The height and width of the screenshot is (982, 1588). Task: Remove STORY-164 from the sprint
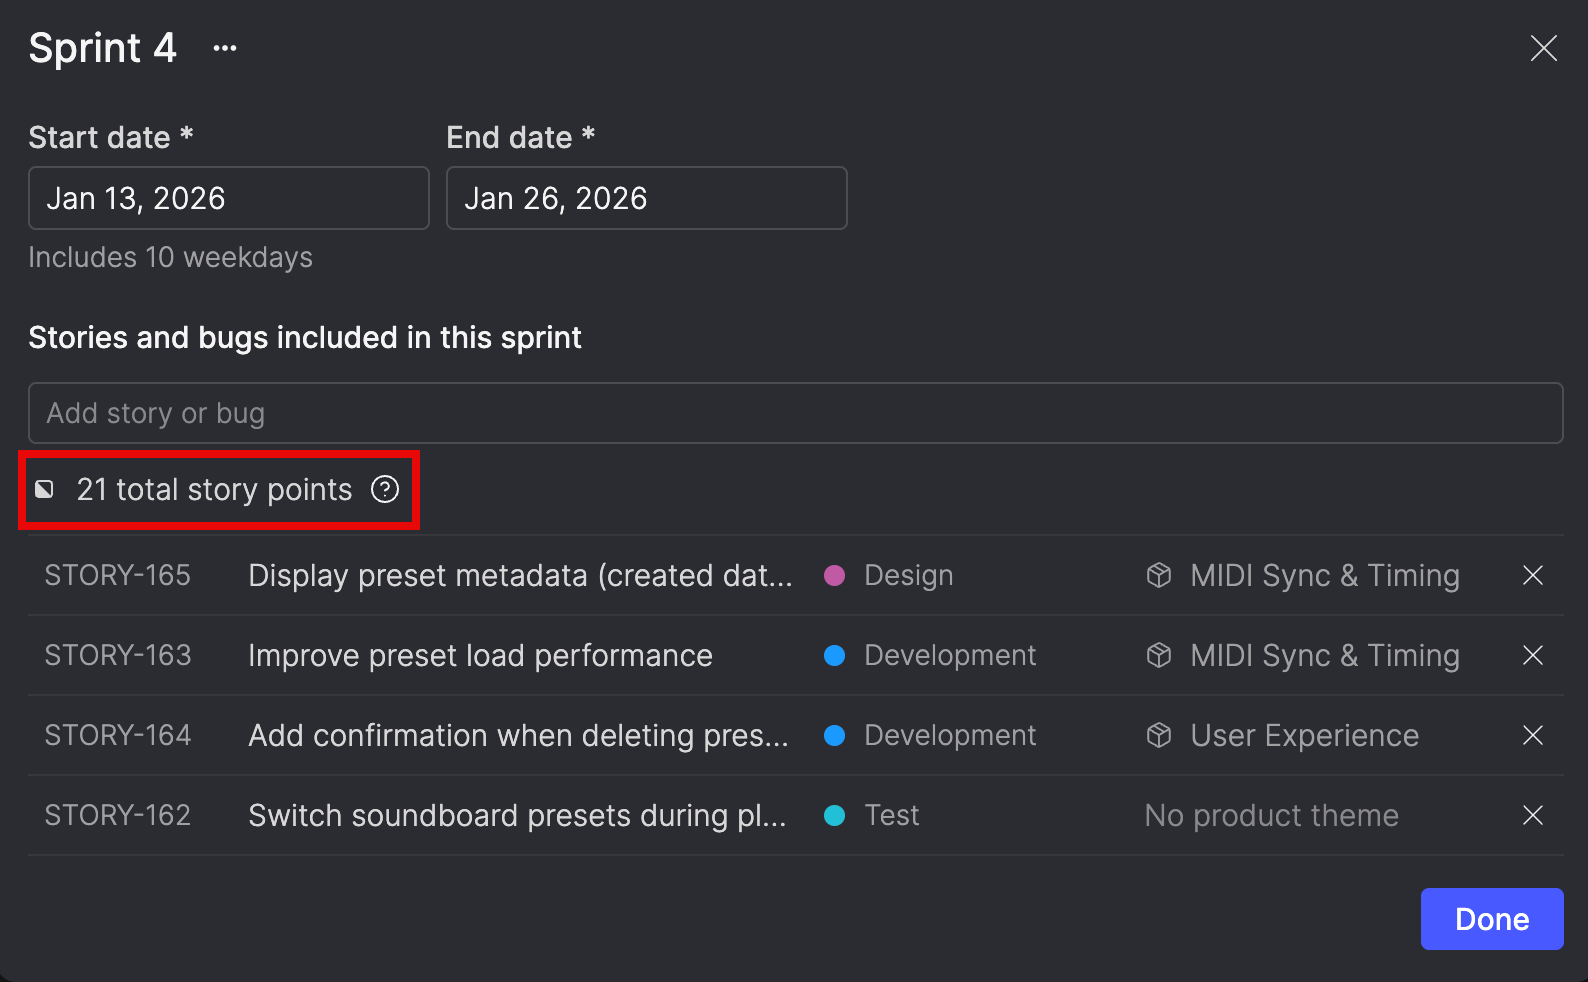[x=1532, y=735]
